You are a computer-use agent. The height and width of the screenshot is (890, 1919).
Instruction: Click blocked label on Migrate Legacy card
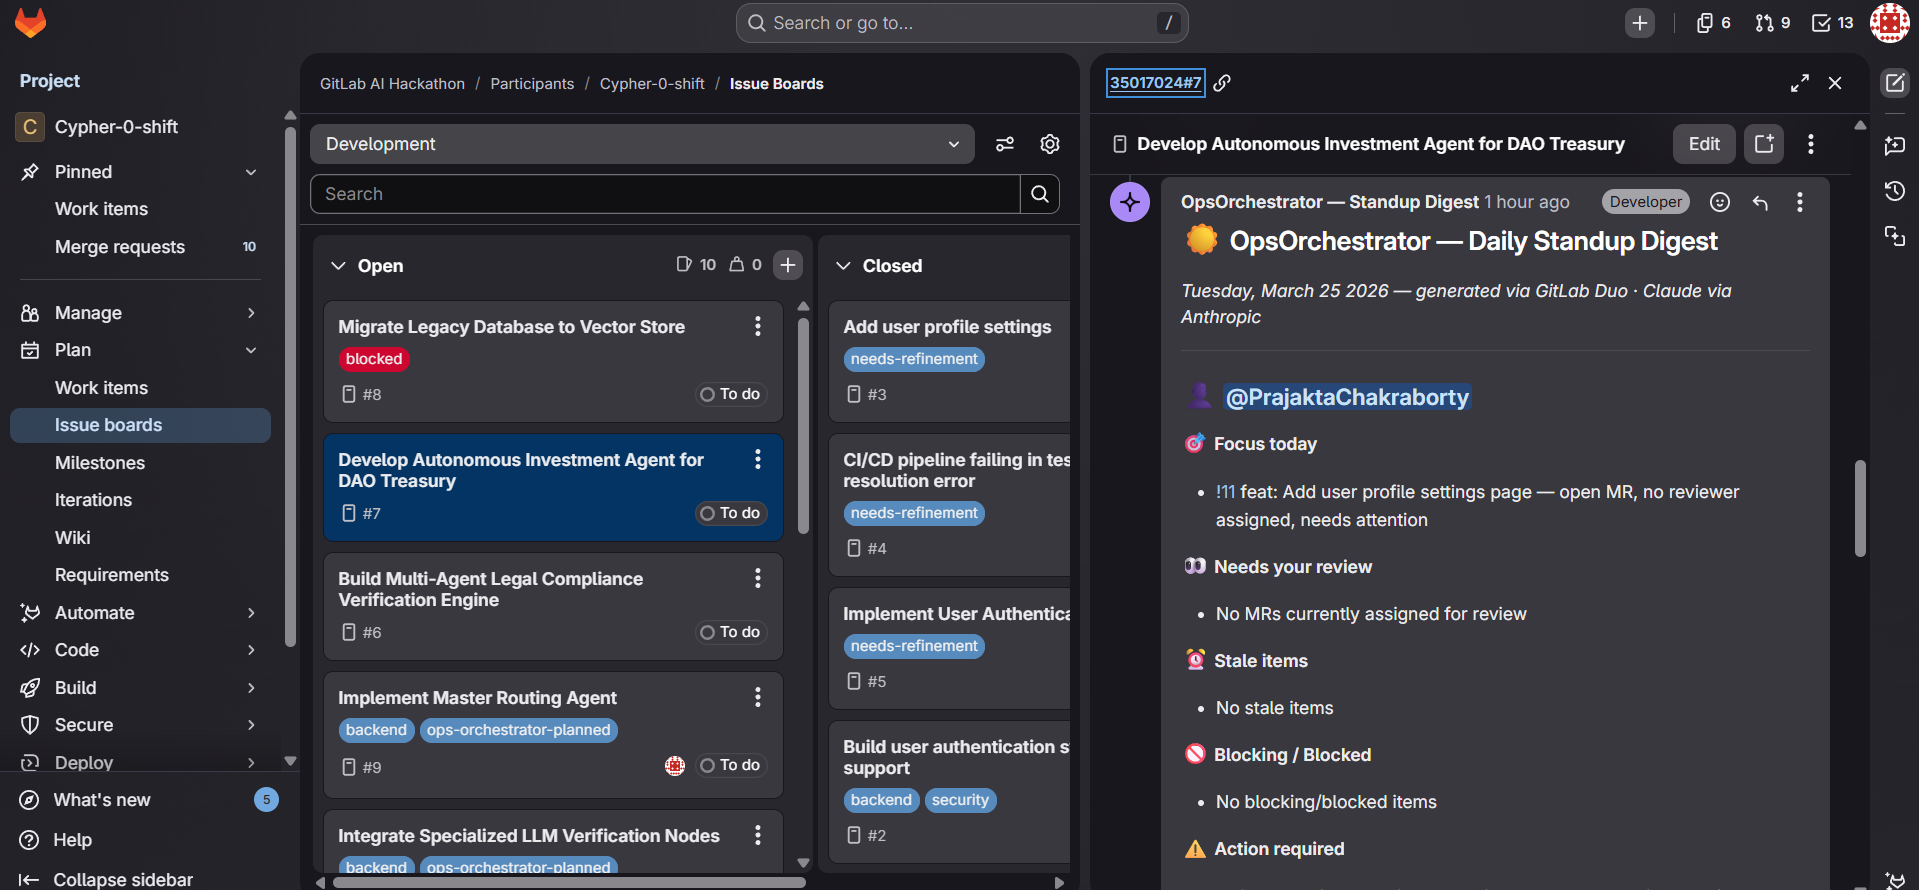pos(374,359)
